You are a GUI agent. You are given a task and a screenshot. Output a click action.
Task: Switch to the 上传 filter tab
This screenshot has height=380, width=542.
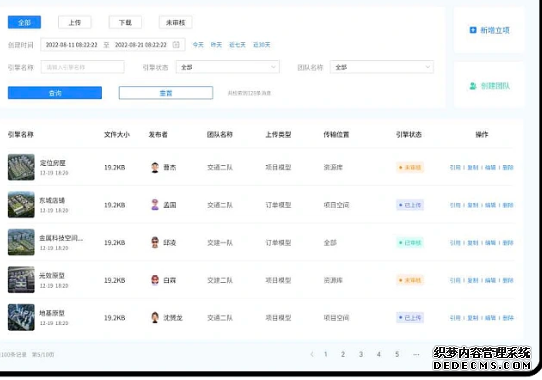tap(75, 22)
